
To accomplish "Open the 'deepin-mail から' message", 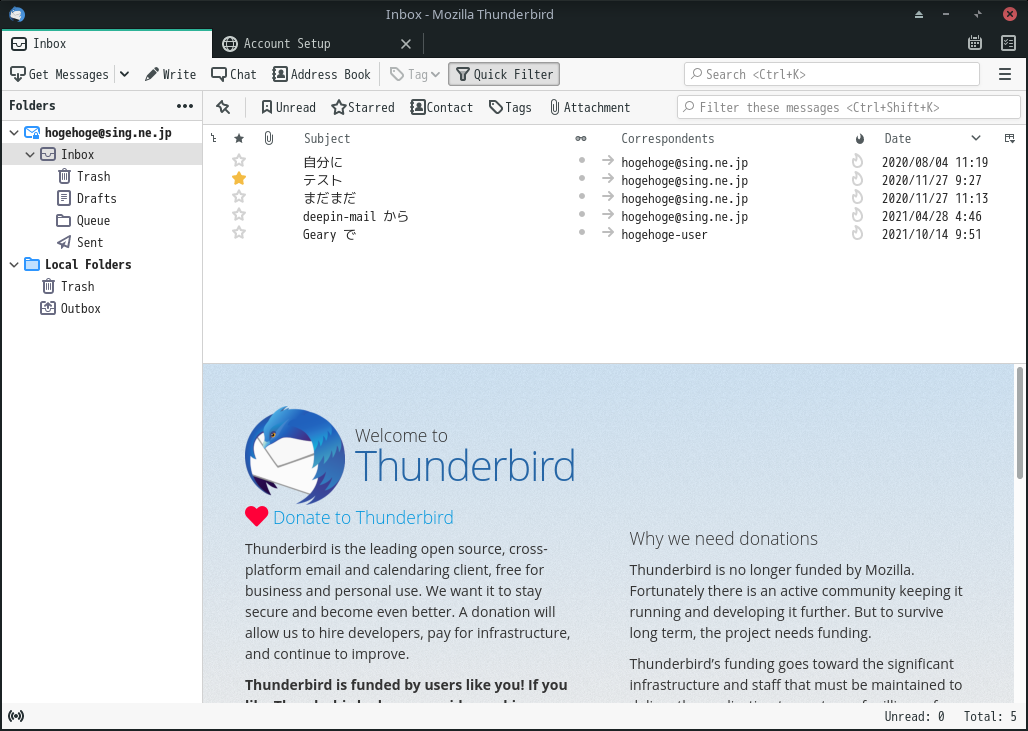I will pos(356,216).
